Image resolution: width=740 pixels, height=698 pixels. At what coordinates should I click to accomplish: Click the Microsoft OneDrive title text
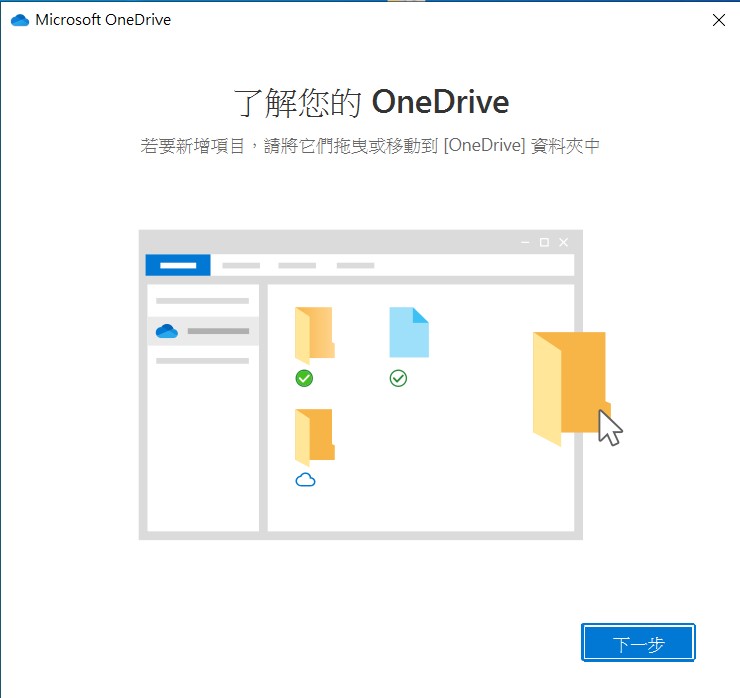[x=103, y=20]
